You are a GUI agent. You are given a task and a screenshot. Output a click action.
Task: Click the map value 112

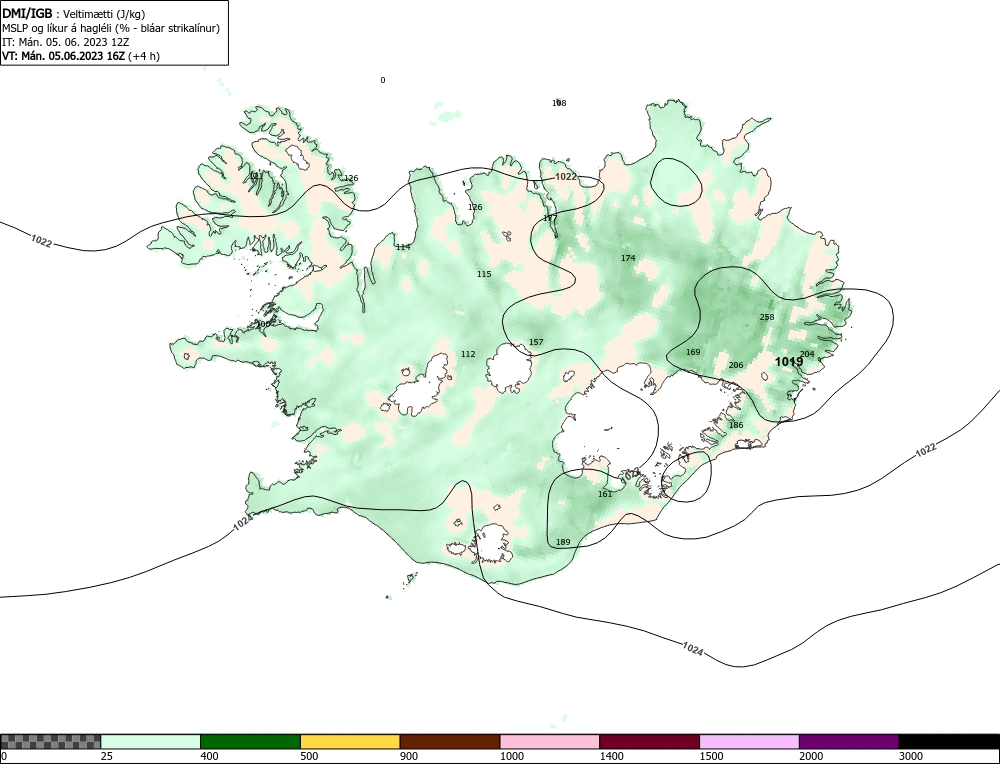point(468,354)
